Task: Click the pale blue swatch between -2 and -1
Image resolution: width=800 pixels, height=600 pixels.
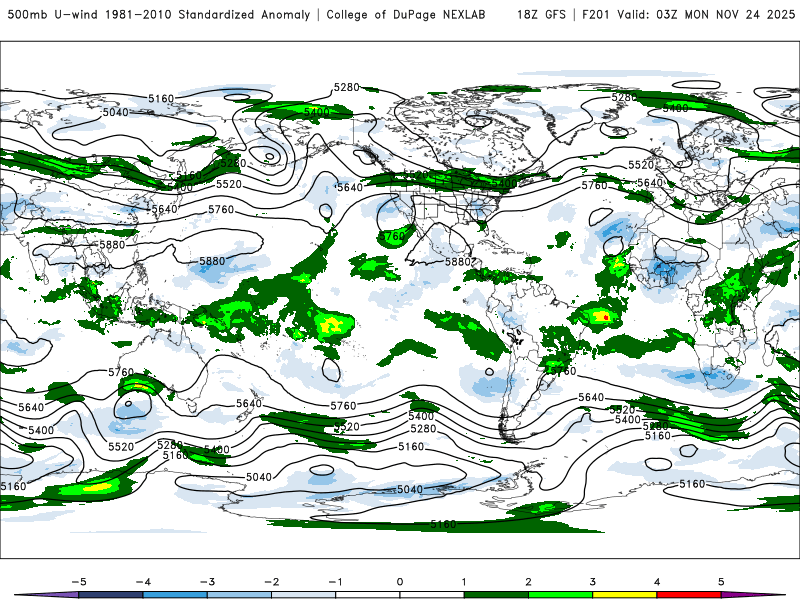Action: [304, 595]
